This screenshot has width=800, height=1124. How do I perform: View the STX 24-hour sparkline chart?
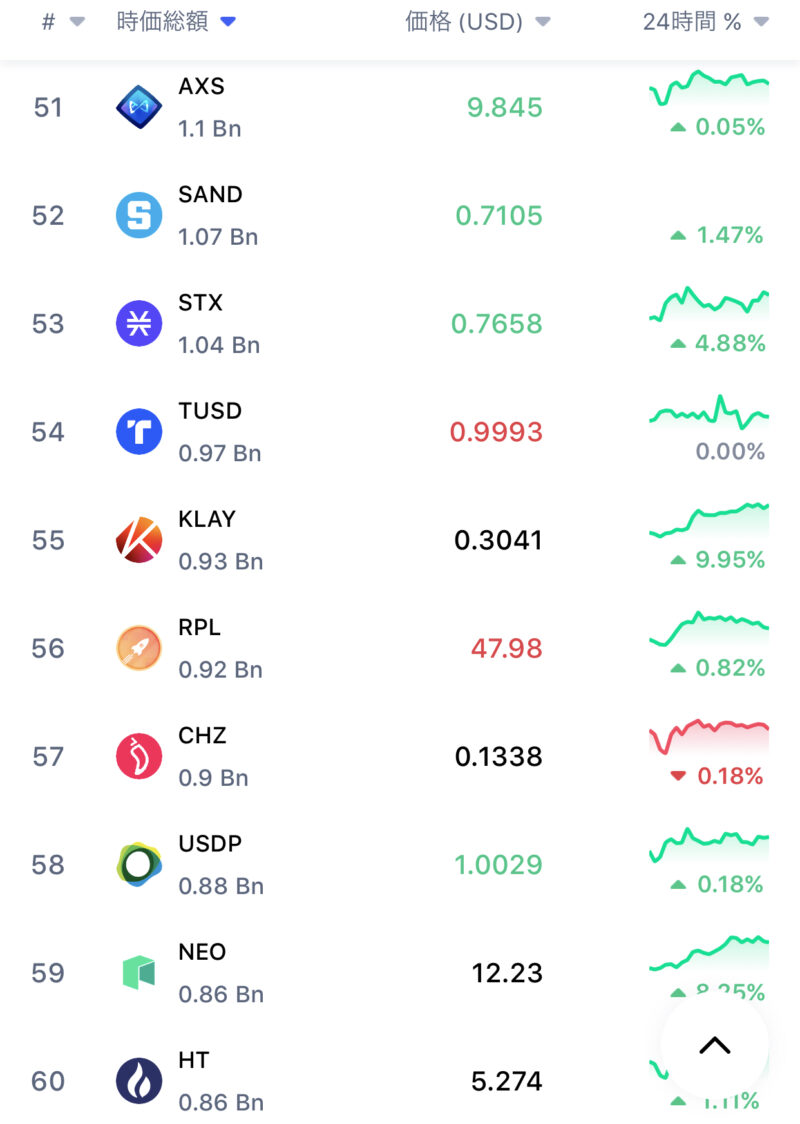709,303
